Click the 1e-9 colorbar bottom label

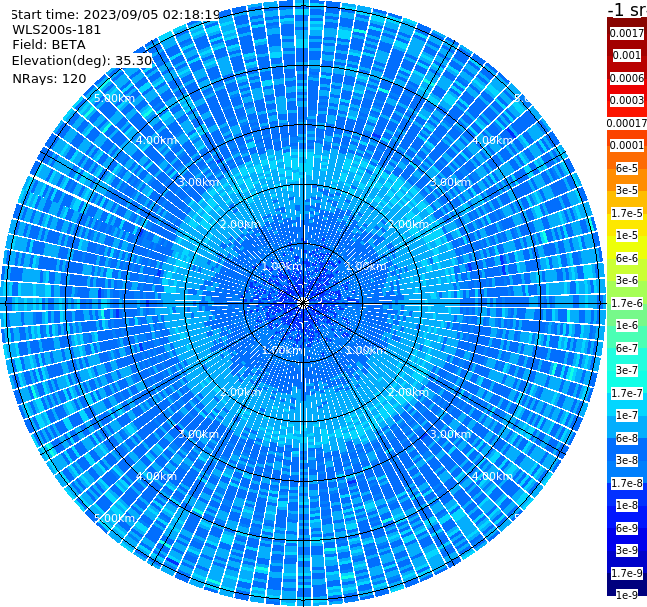tap(627, 595)
